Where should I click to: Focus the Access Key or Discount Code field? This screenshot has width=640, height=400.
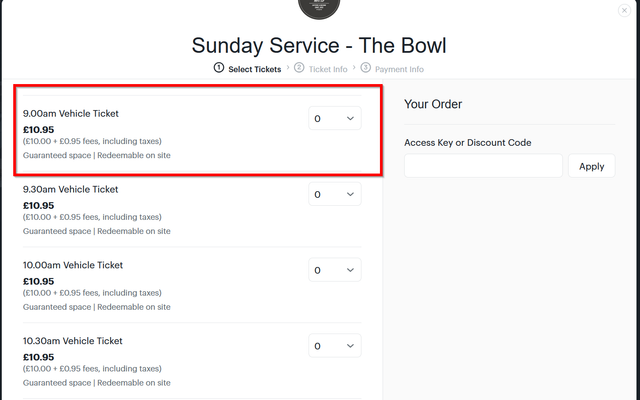coord(483,166)
